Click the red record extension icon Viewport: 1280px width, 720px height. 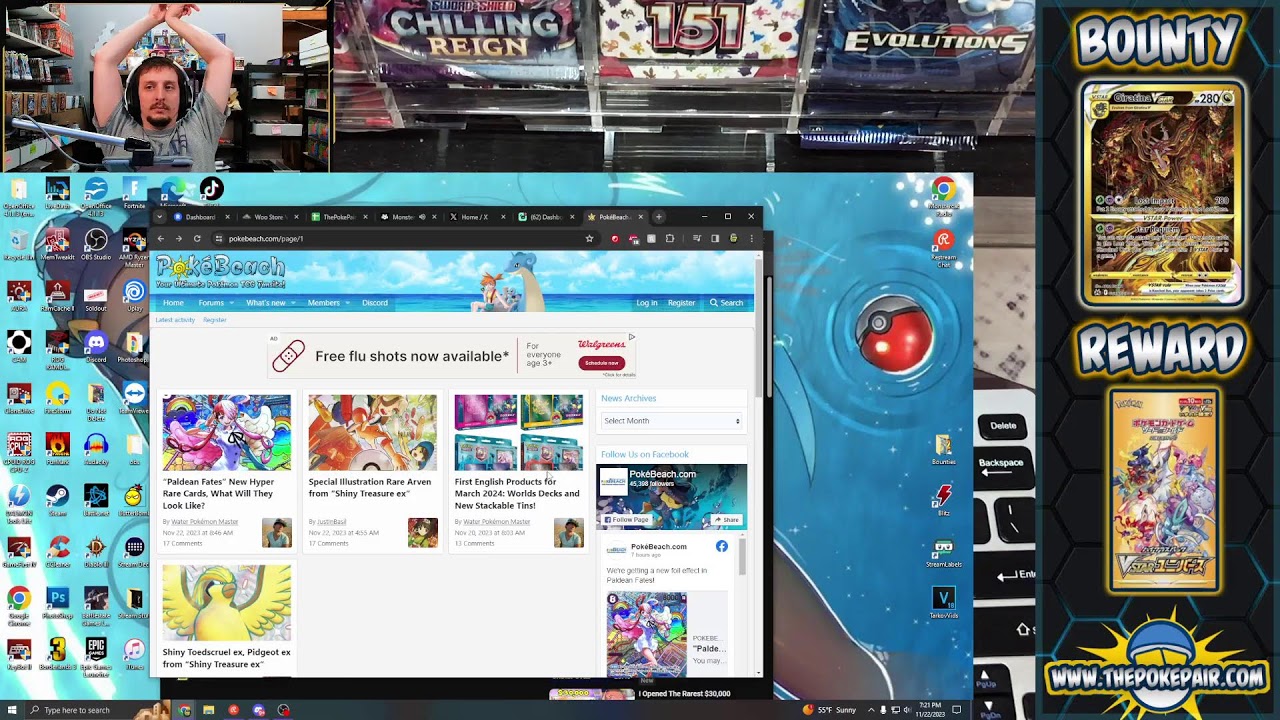pyautogui.click(x=615, y=238)
